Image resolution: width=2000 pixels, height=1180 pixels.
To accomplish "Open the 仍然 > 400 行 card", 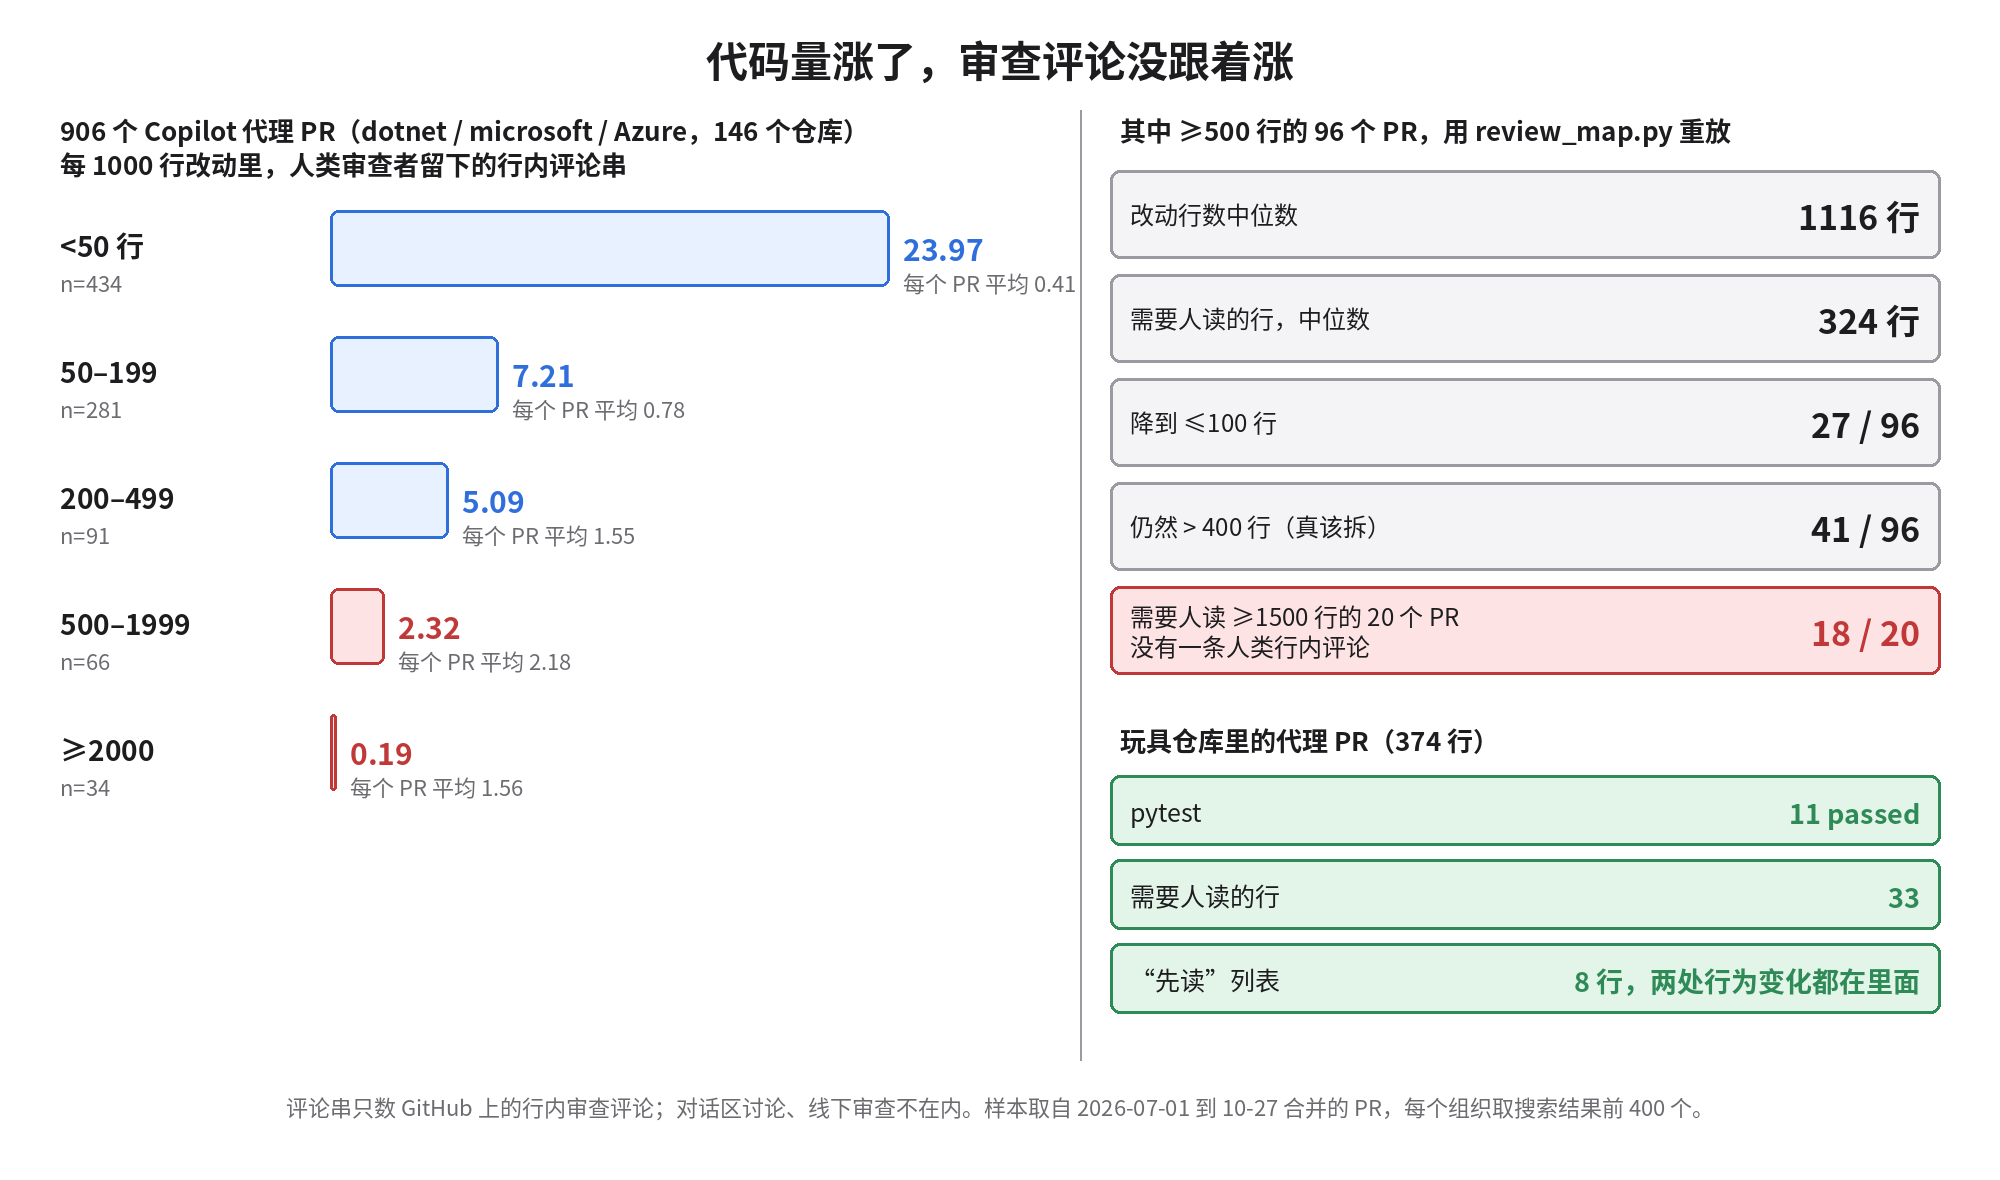I will click(x=1525, y=527).
